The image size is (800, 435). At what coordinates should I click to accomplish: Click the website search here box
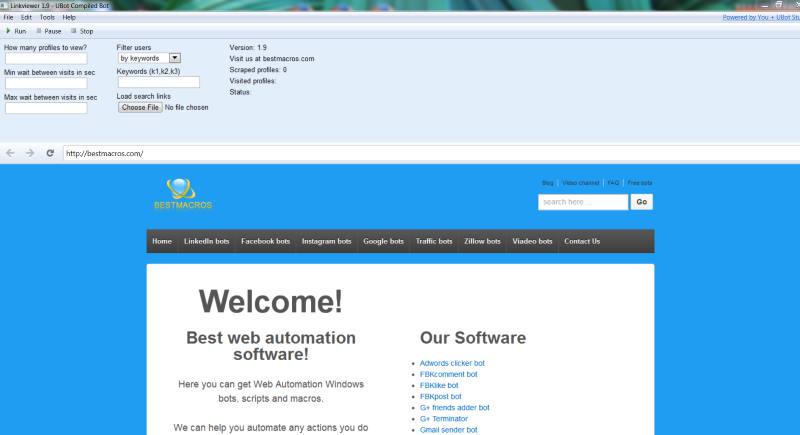(x=583, y=202)
